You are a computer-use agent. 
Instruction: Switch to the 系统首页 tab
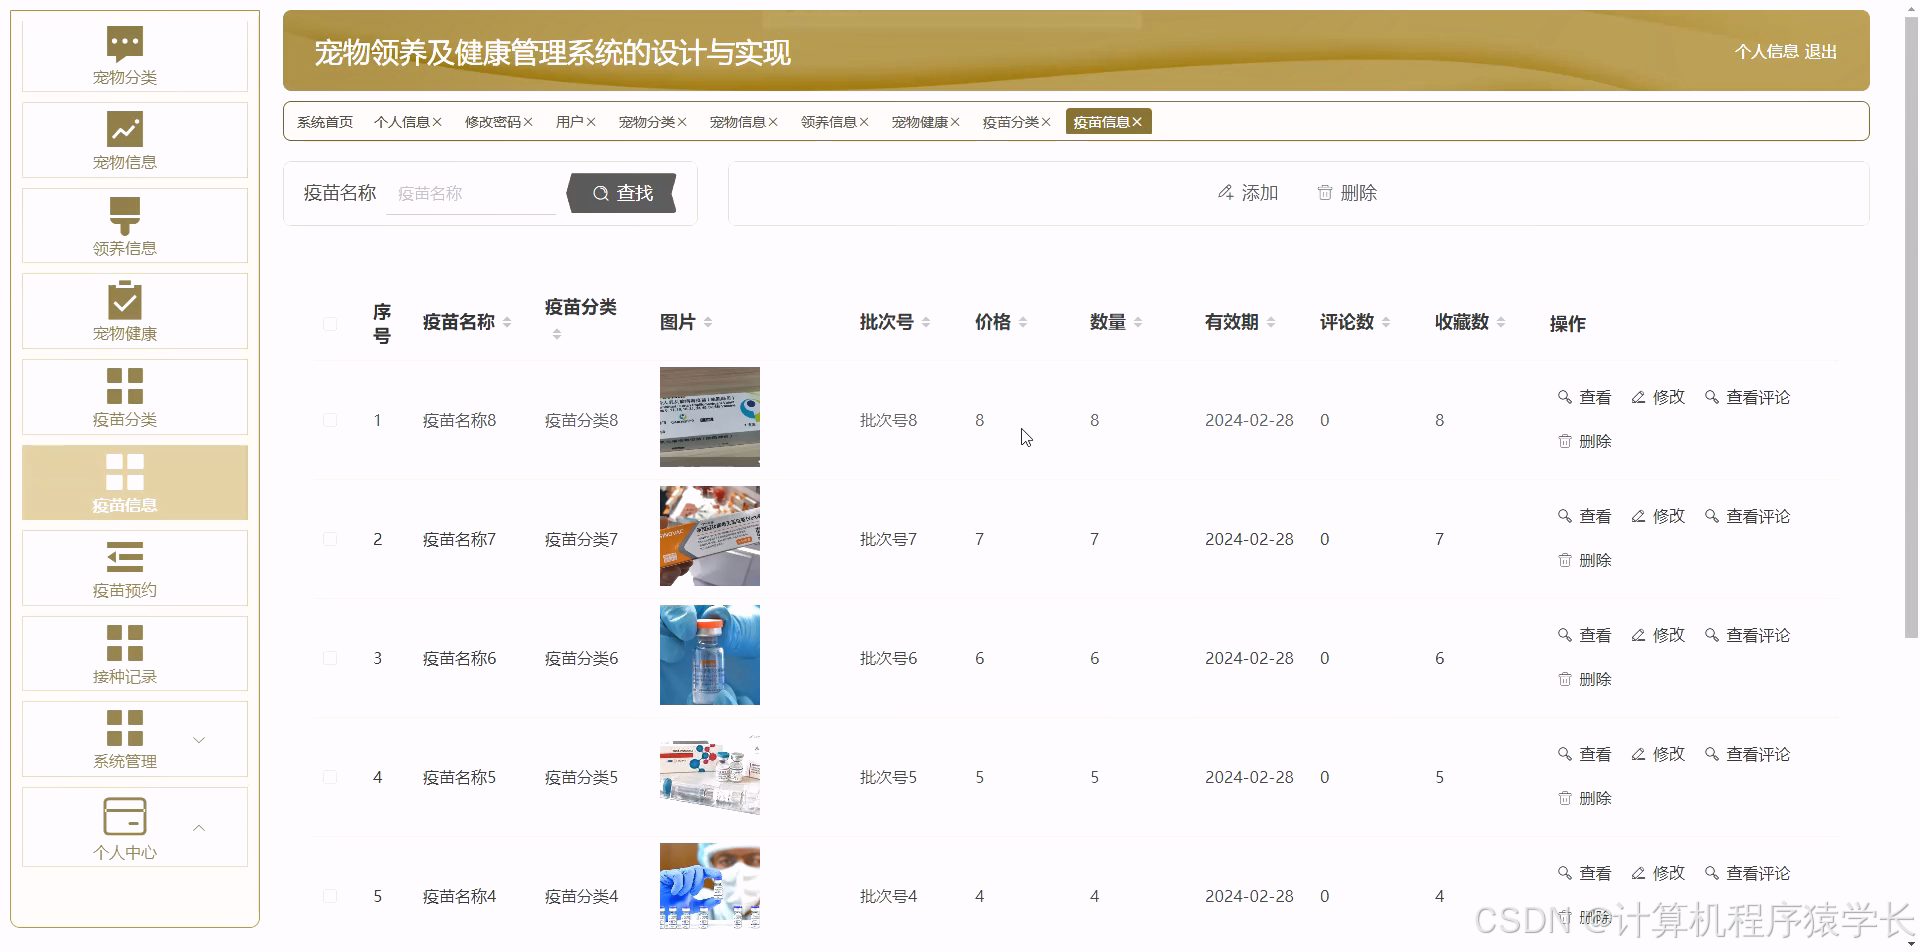[325, 122]
